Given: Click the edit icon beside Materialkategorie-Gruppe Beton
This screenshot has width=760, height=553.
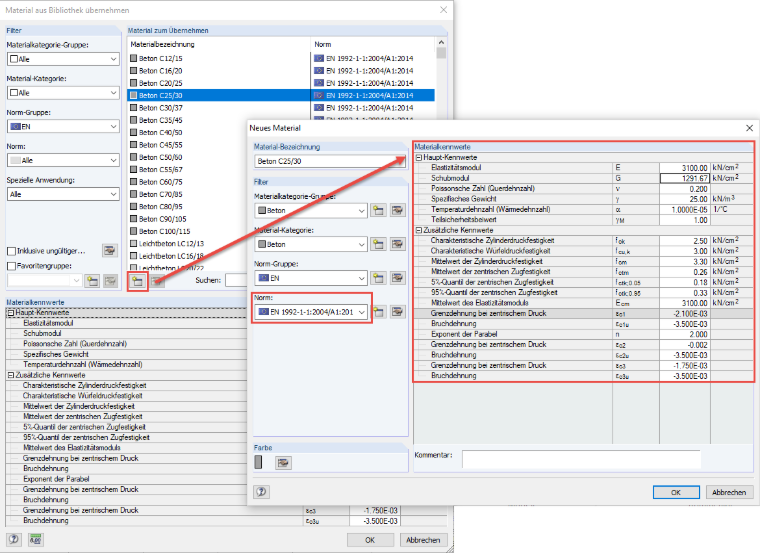Looking at the screenshot, I should tap(397, 210).
